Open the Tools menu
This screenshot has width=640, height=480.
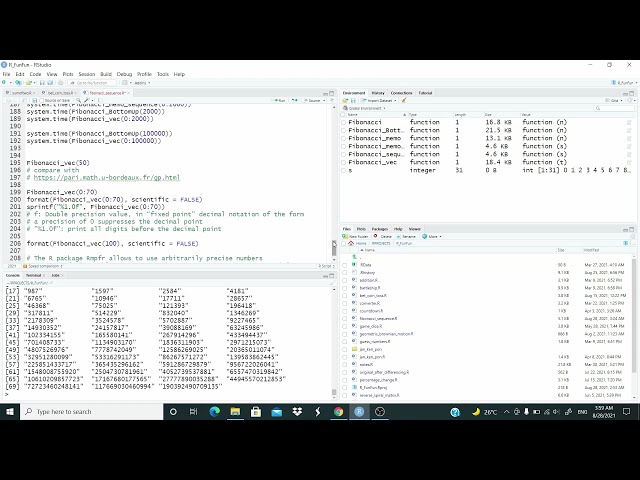pyautogui.click(x=162, y=74)
